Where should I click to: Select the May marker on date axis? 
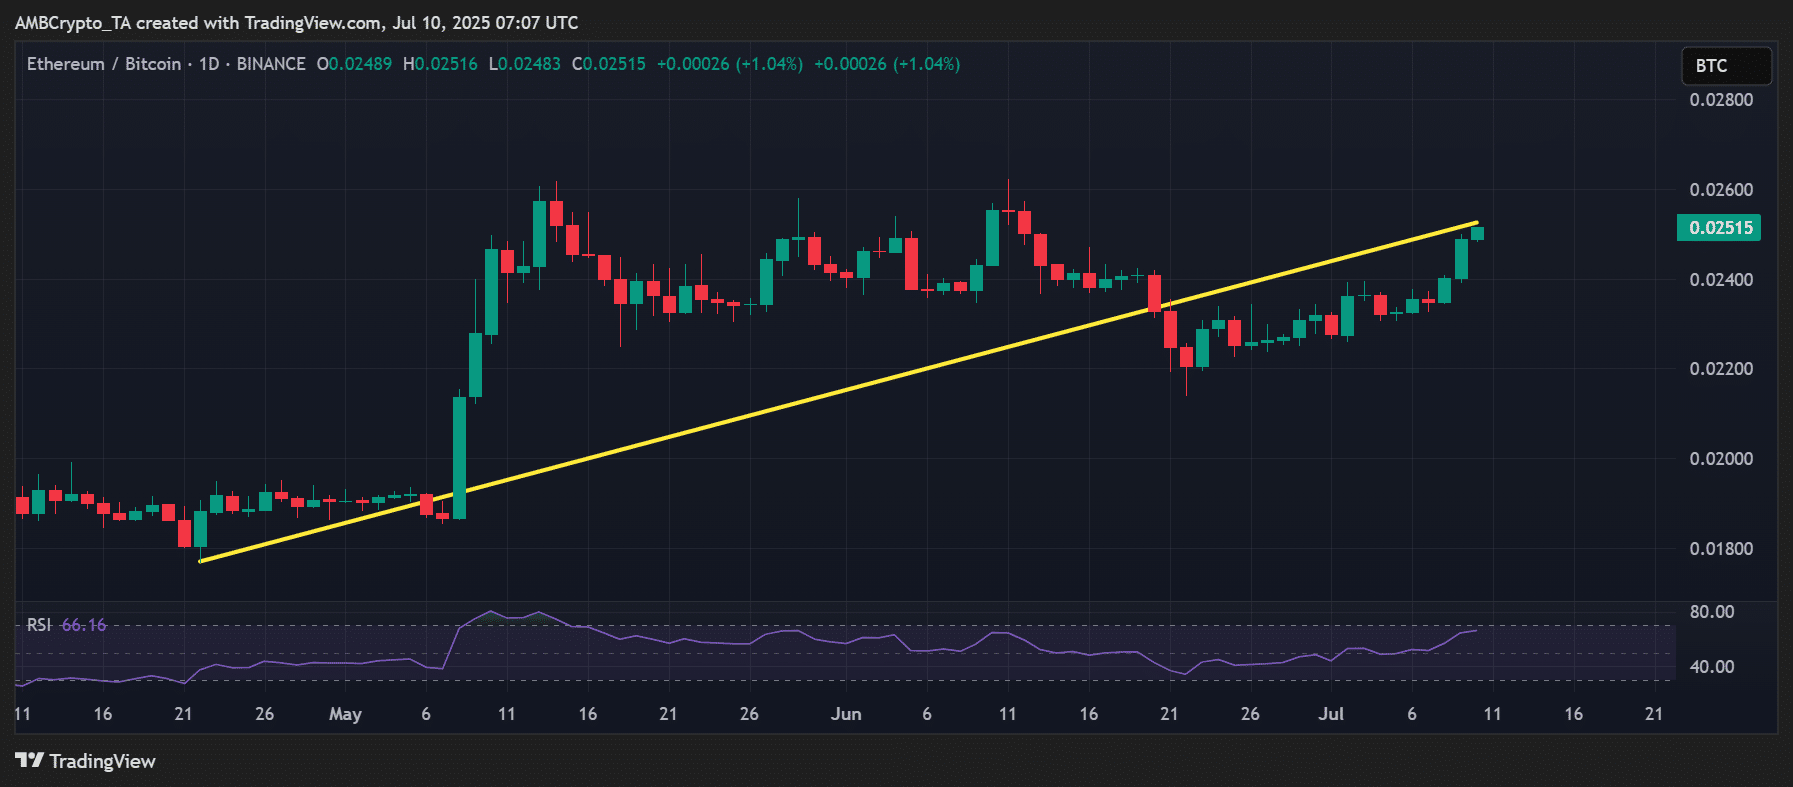[345, 714]
